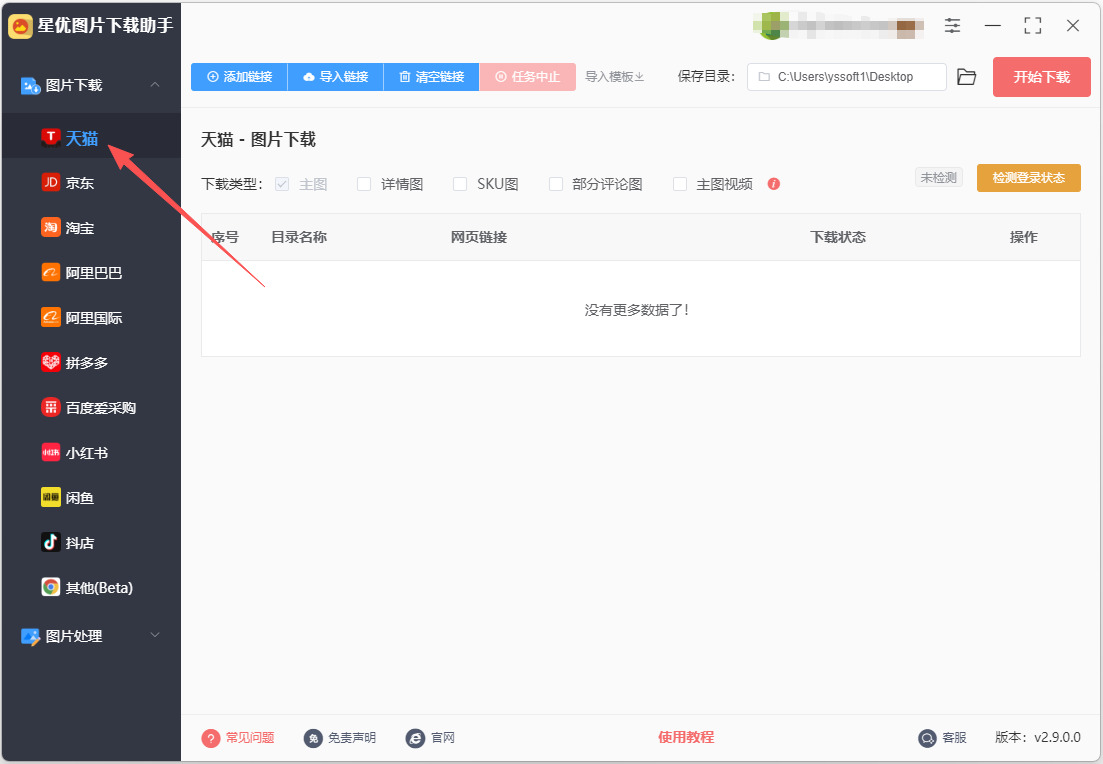Image resolution: width=1103 pixels, height=764 pixels.
Task: Click the 图片下载 section icon
Action: tap(30, 86)
